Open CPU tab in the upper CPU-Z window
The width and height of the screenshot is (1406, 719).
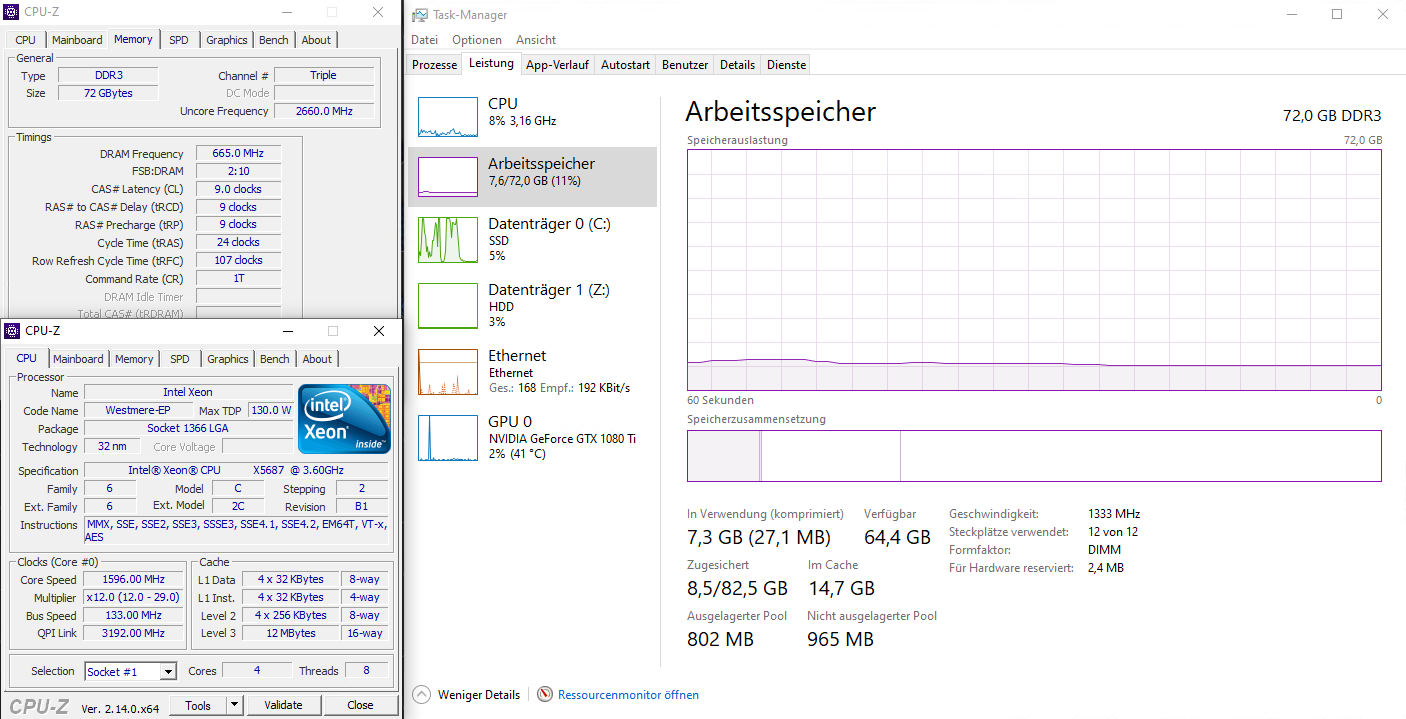(26, 40)
